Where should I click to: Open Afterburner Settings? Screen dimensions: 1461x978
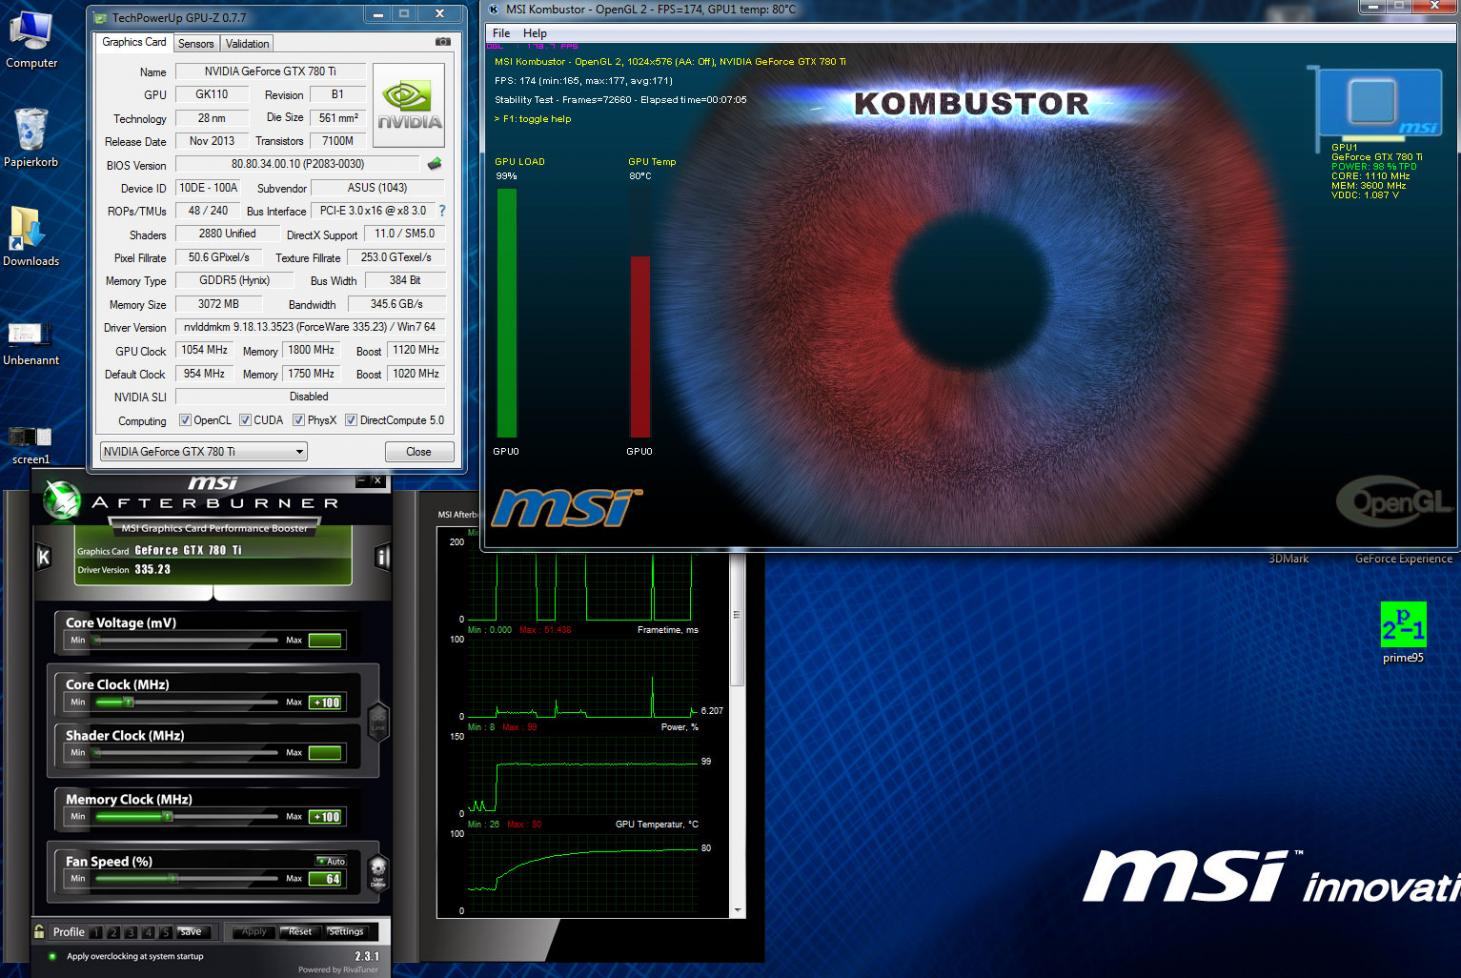coord(346,931)
